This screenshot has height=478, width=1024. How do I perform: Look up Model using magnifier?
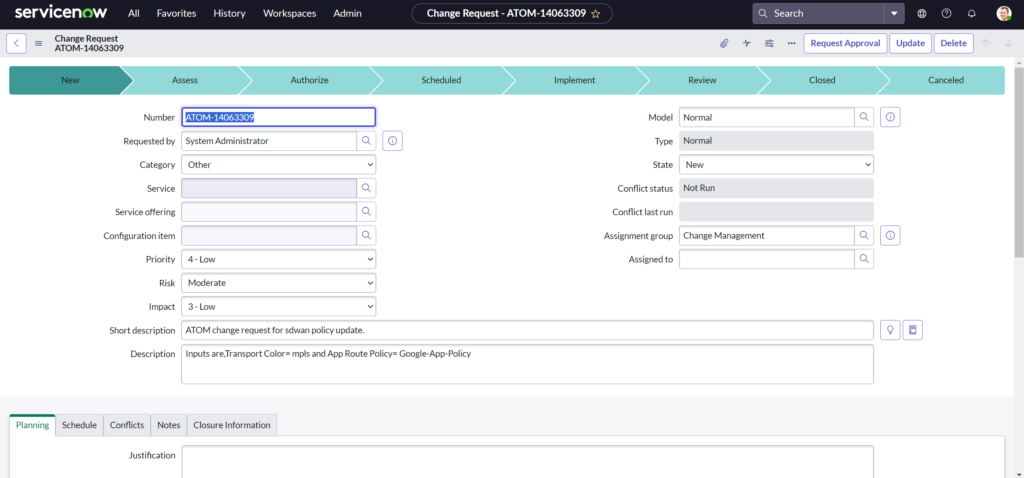pyautogui.click(x=864, y=118)
